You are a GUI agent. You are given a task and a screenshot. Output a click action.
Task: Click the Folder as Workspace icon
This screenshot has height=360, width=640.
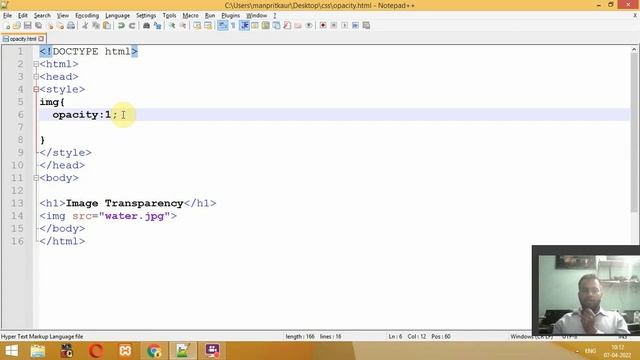(x=298, y=26)
